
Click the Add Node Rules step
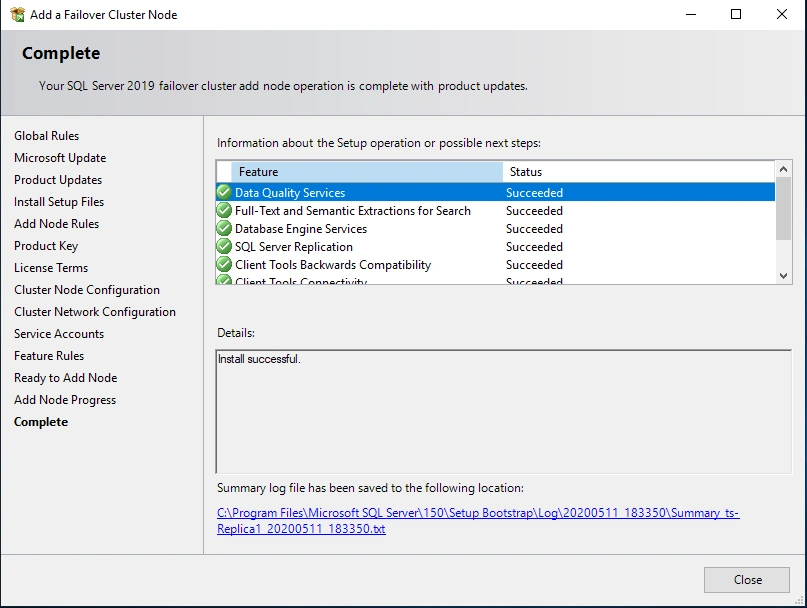tap(56, 224)
